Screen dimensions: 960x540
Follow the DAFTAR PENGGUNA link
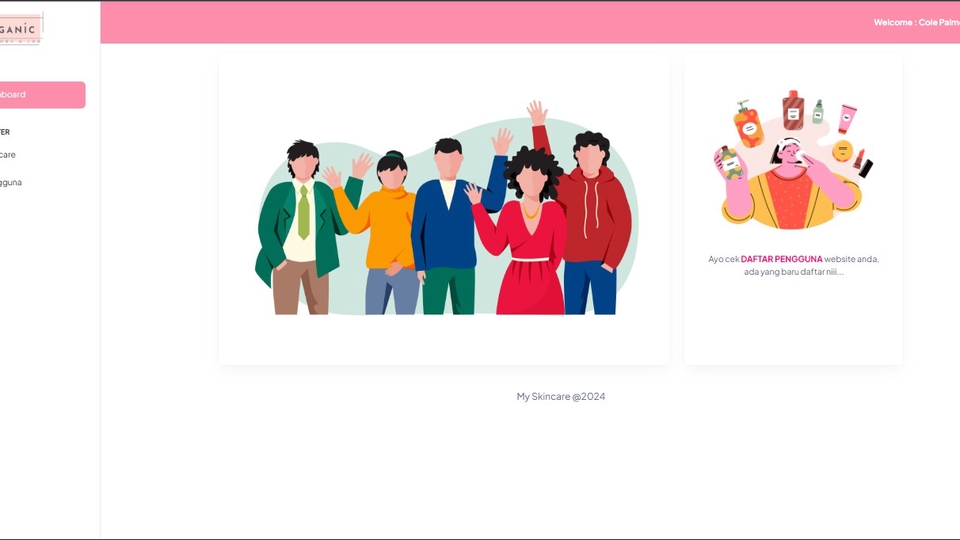pos(781,259)
